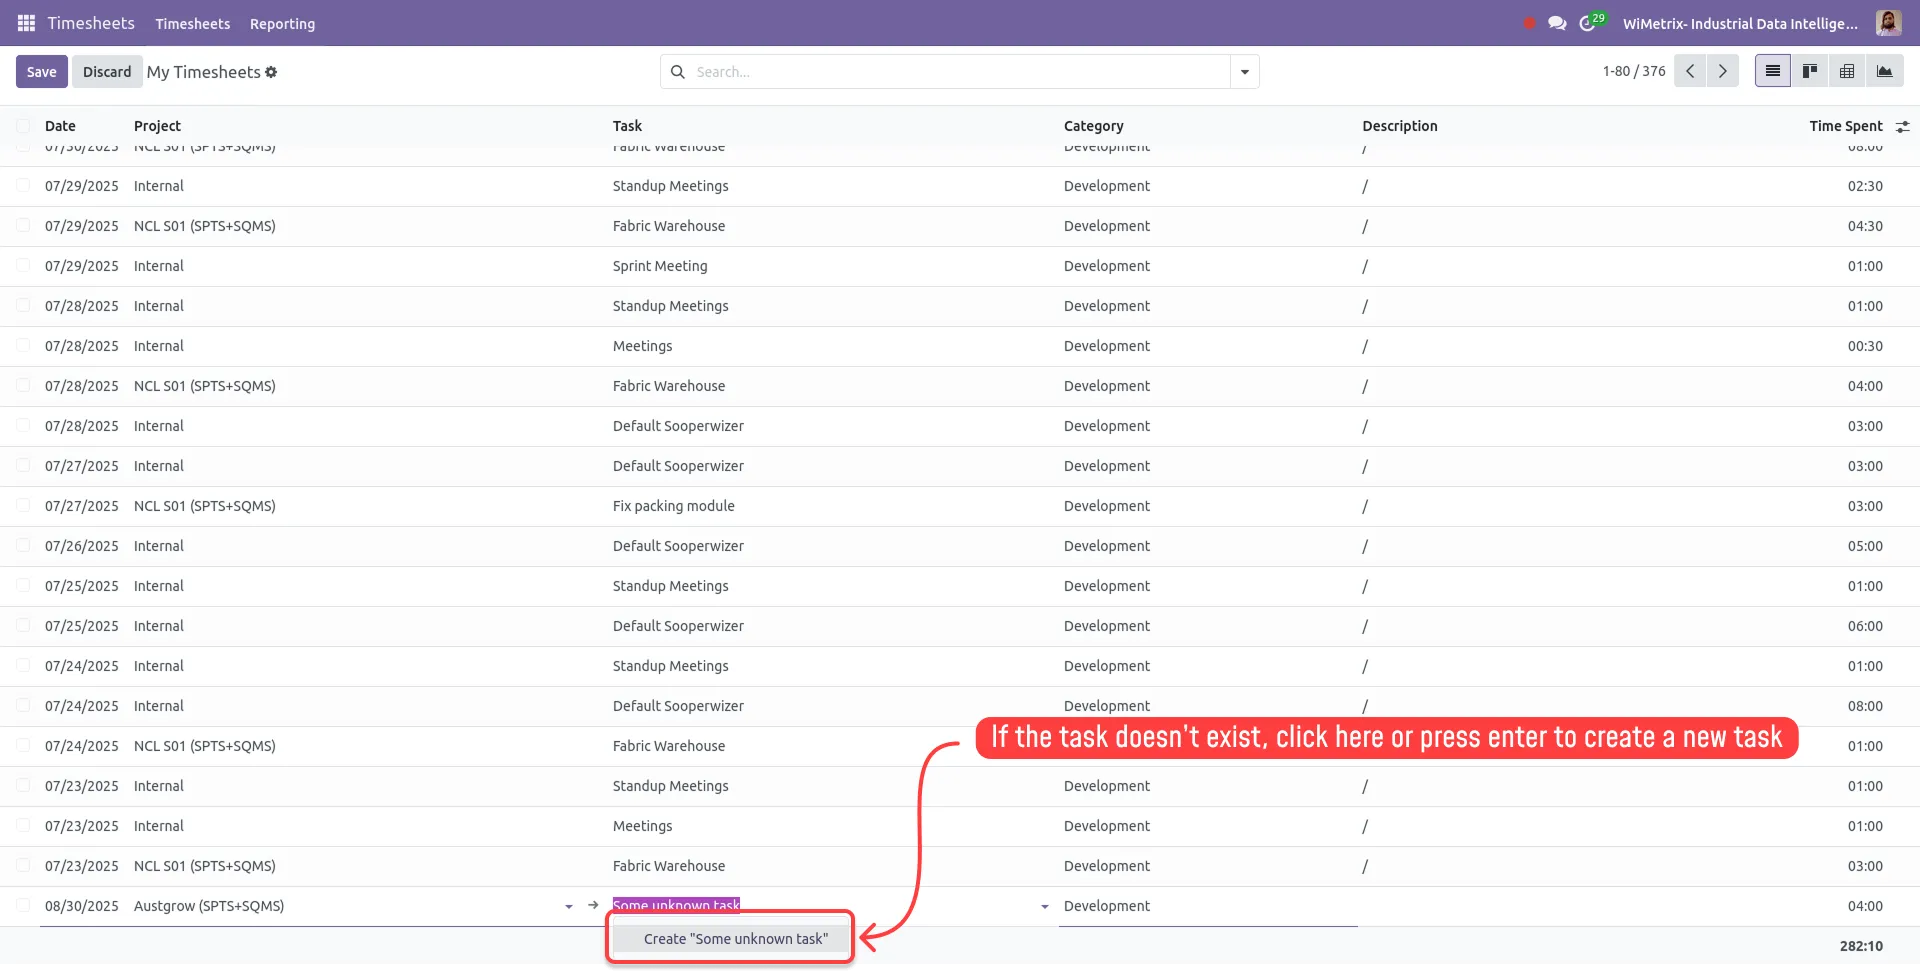Toggle the select-all checkbox in header
1920x972 pixels.
[23, 126]
